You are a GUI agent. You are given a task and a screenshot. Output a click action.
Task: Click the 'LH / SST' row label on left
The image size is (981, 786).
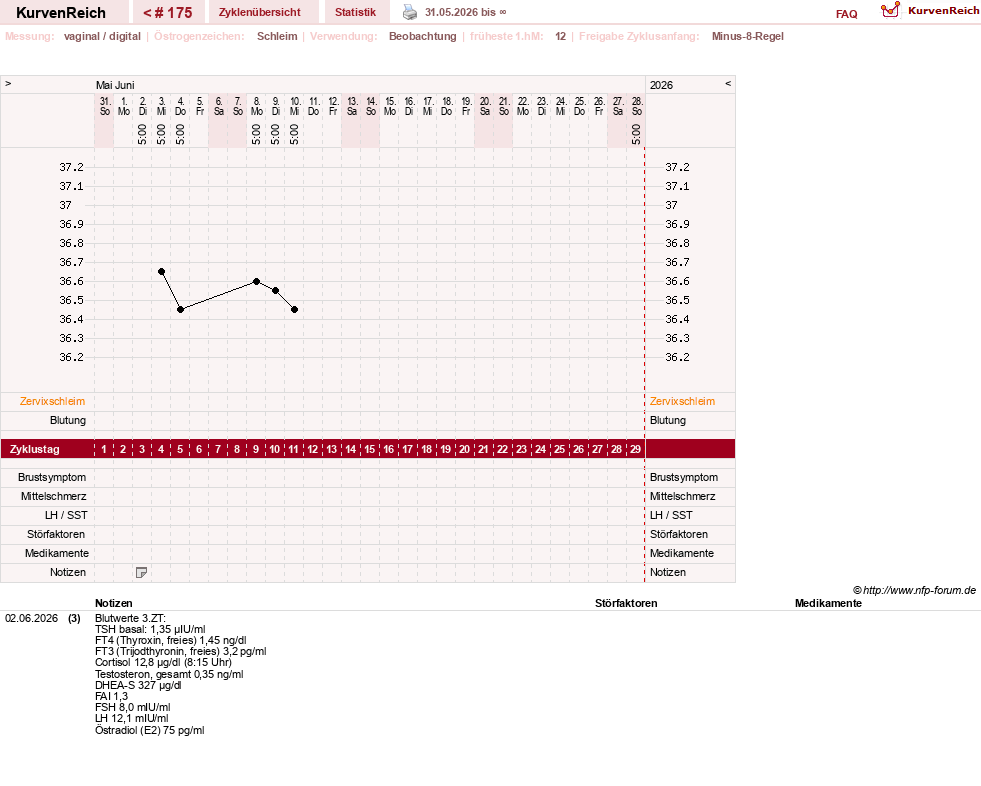pyautogui.click(x=66, y=516)
